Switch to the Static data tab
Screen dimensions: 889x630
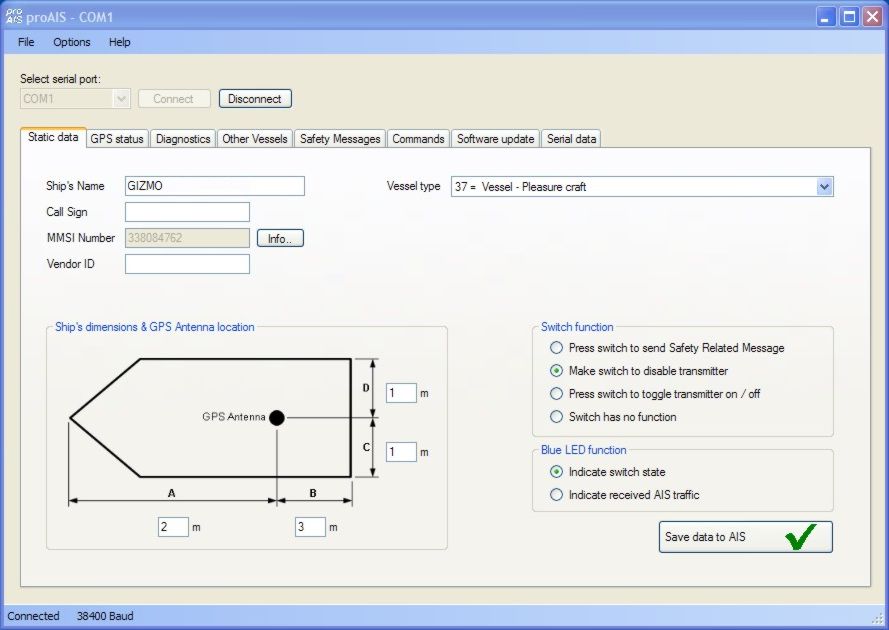coord(53,137)
